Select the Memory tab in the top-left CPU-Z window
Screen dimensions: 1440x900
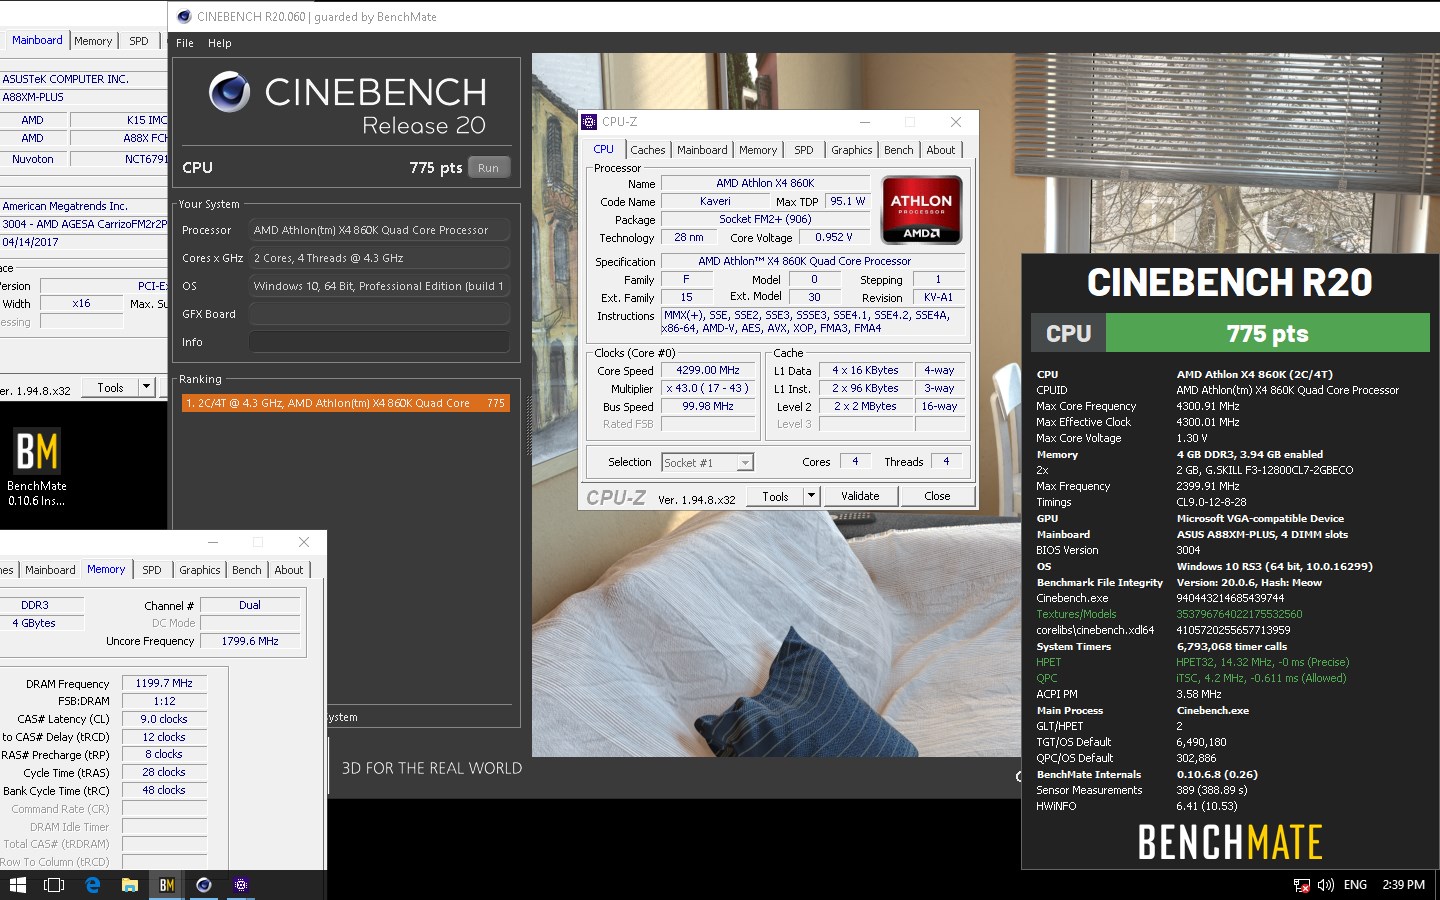pos(93,41)
